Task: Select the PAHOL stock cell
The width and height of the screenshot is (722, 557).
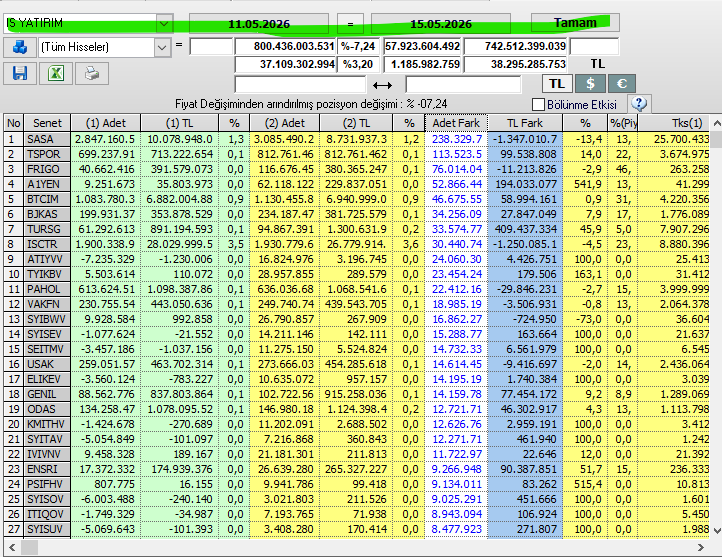Action: (x=47, y=289)
